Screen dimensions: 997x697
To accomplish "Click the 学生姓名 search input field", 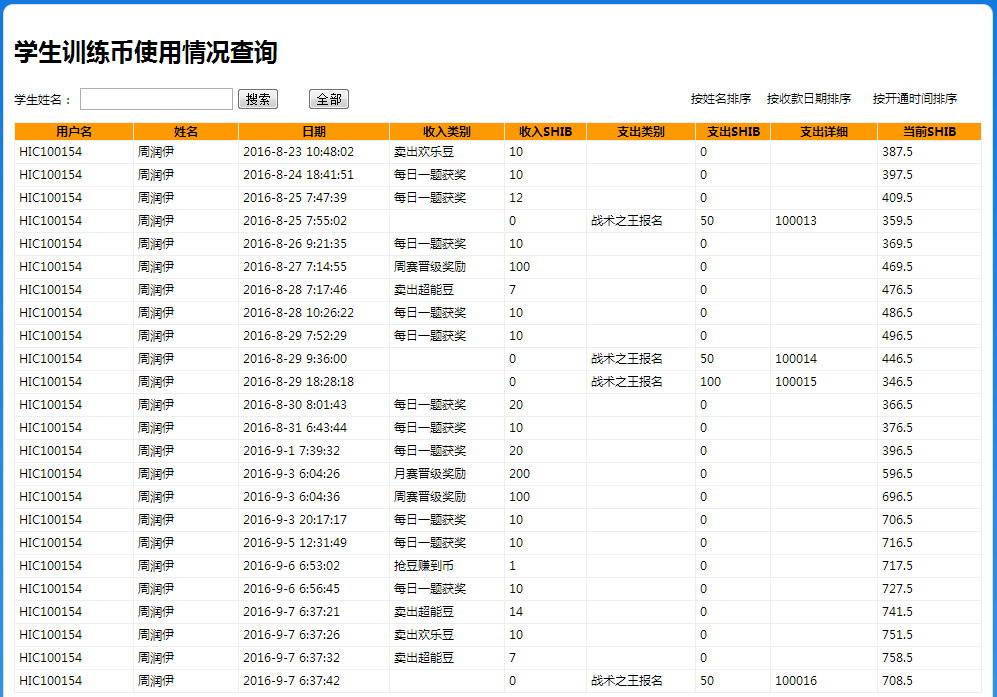I will pos(156,99).
